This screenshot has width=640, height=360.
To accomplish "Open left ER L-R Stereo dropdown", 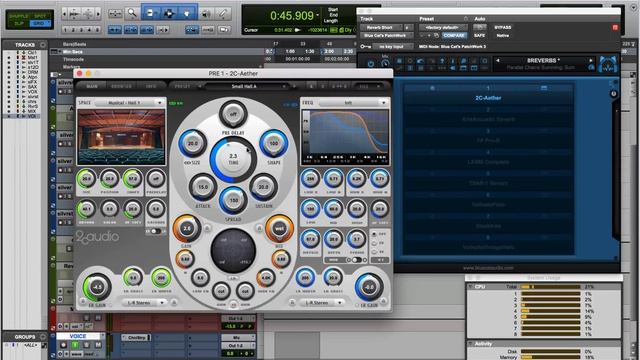I will click(144, 303).
